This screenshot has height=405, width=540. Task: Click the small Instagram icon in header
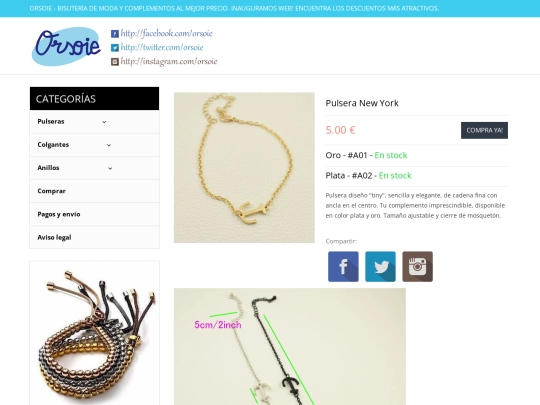(x=115, y=62)
